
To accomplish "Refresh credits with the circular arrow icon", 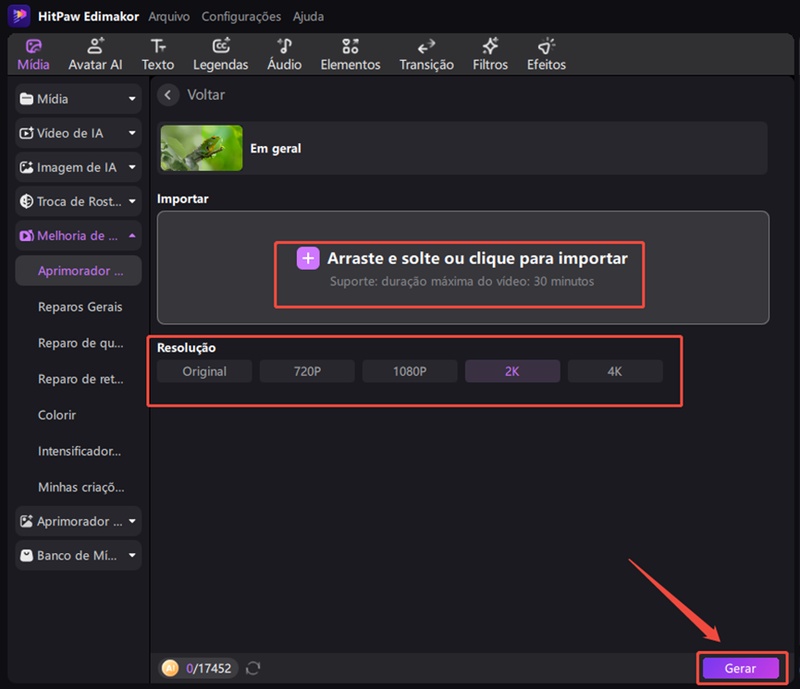I will (x=253, y=668).
